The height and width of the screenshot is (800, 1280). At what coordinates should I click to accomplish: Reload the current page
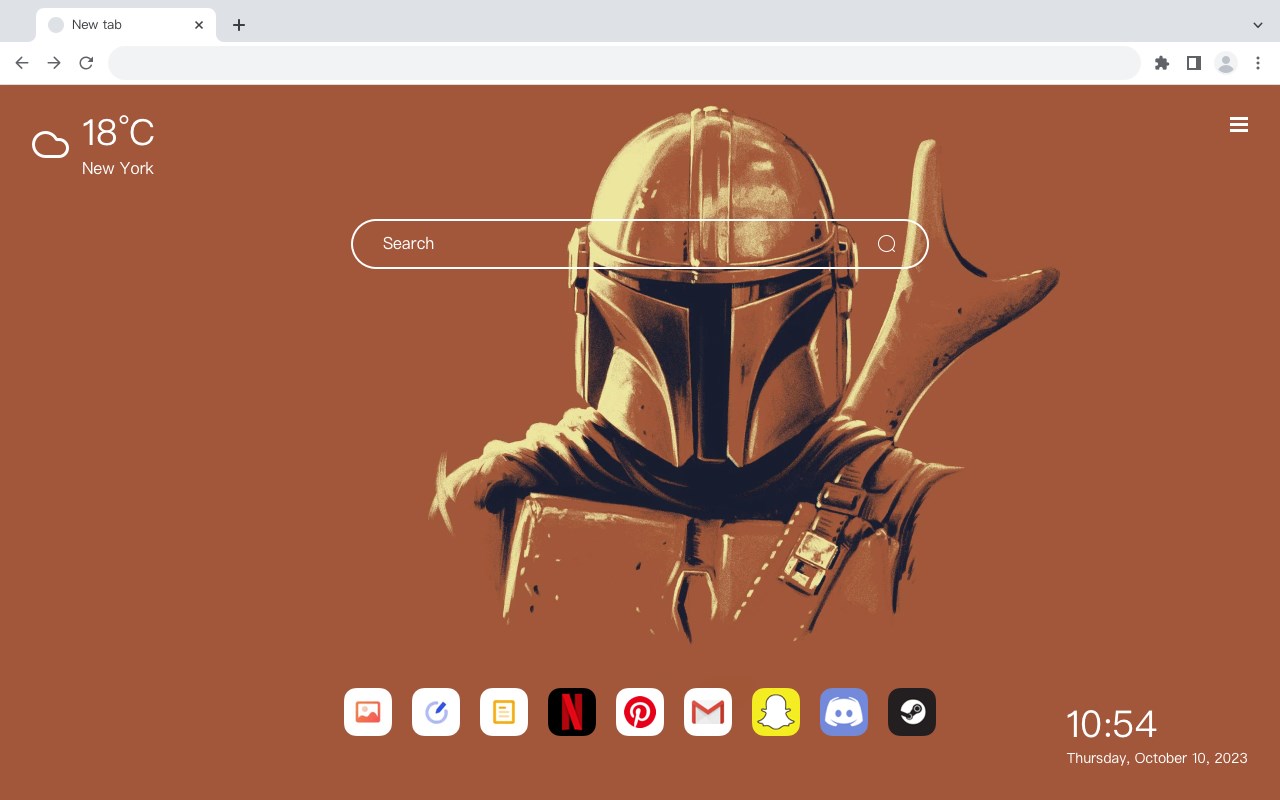click(x=86, y=63)
